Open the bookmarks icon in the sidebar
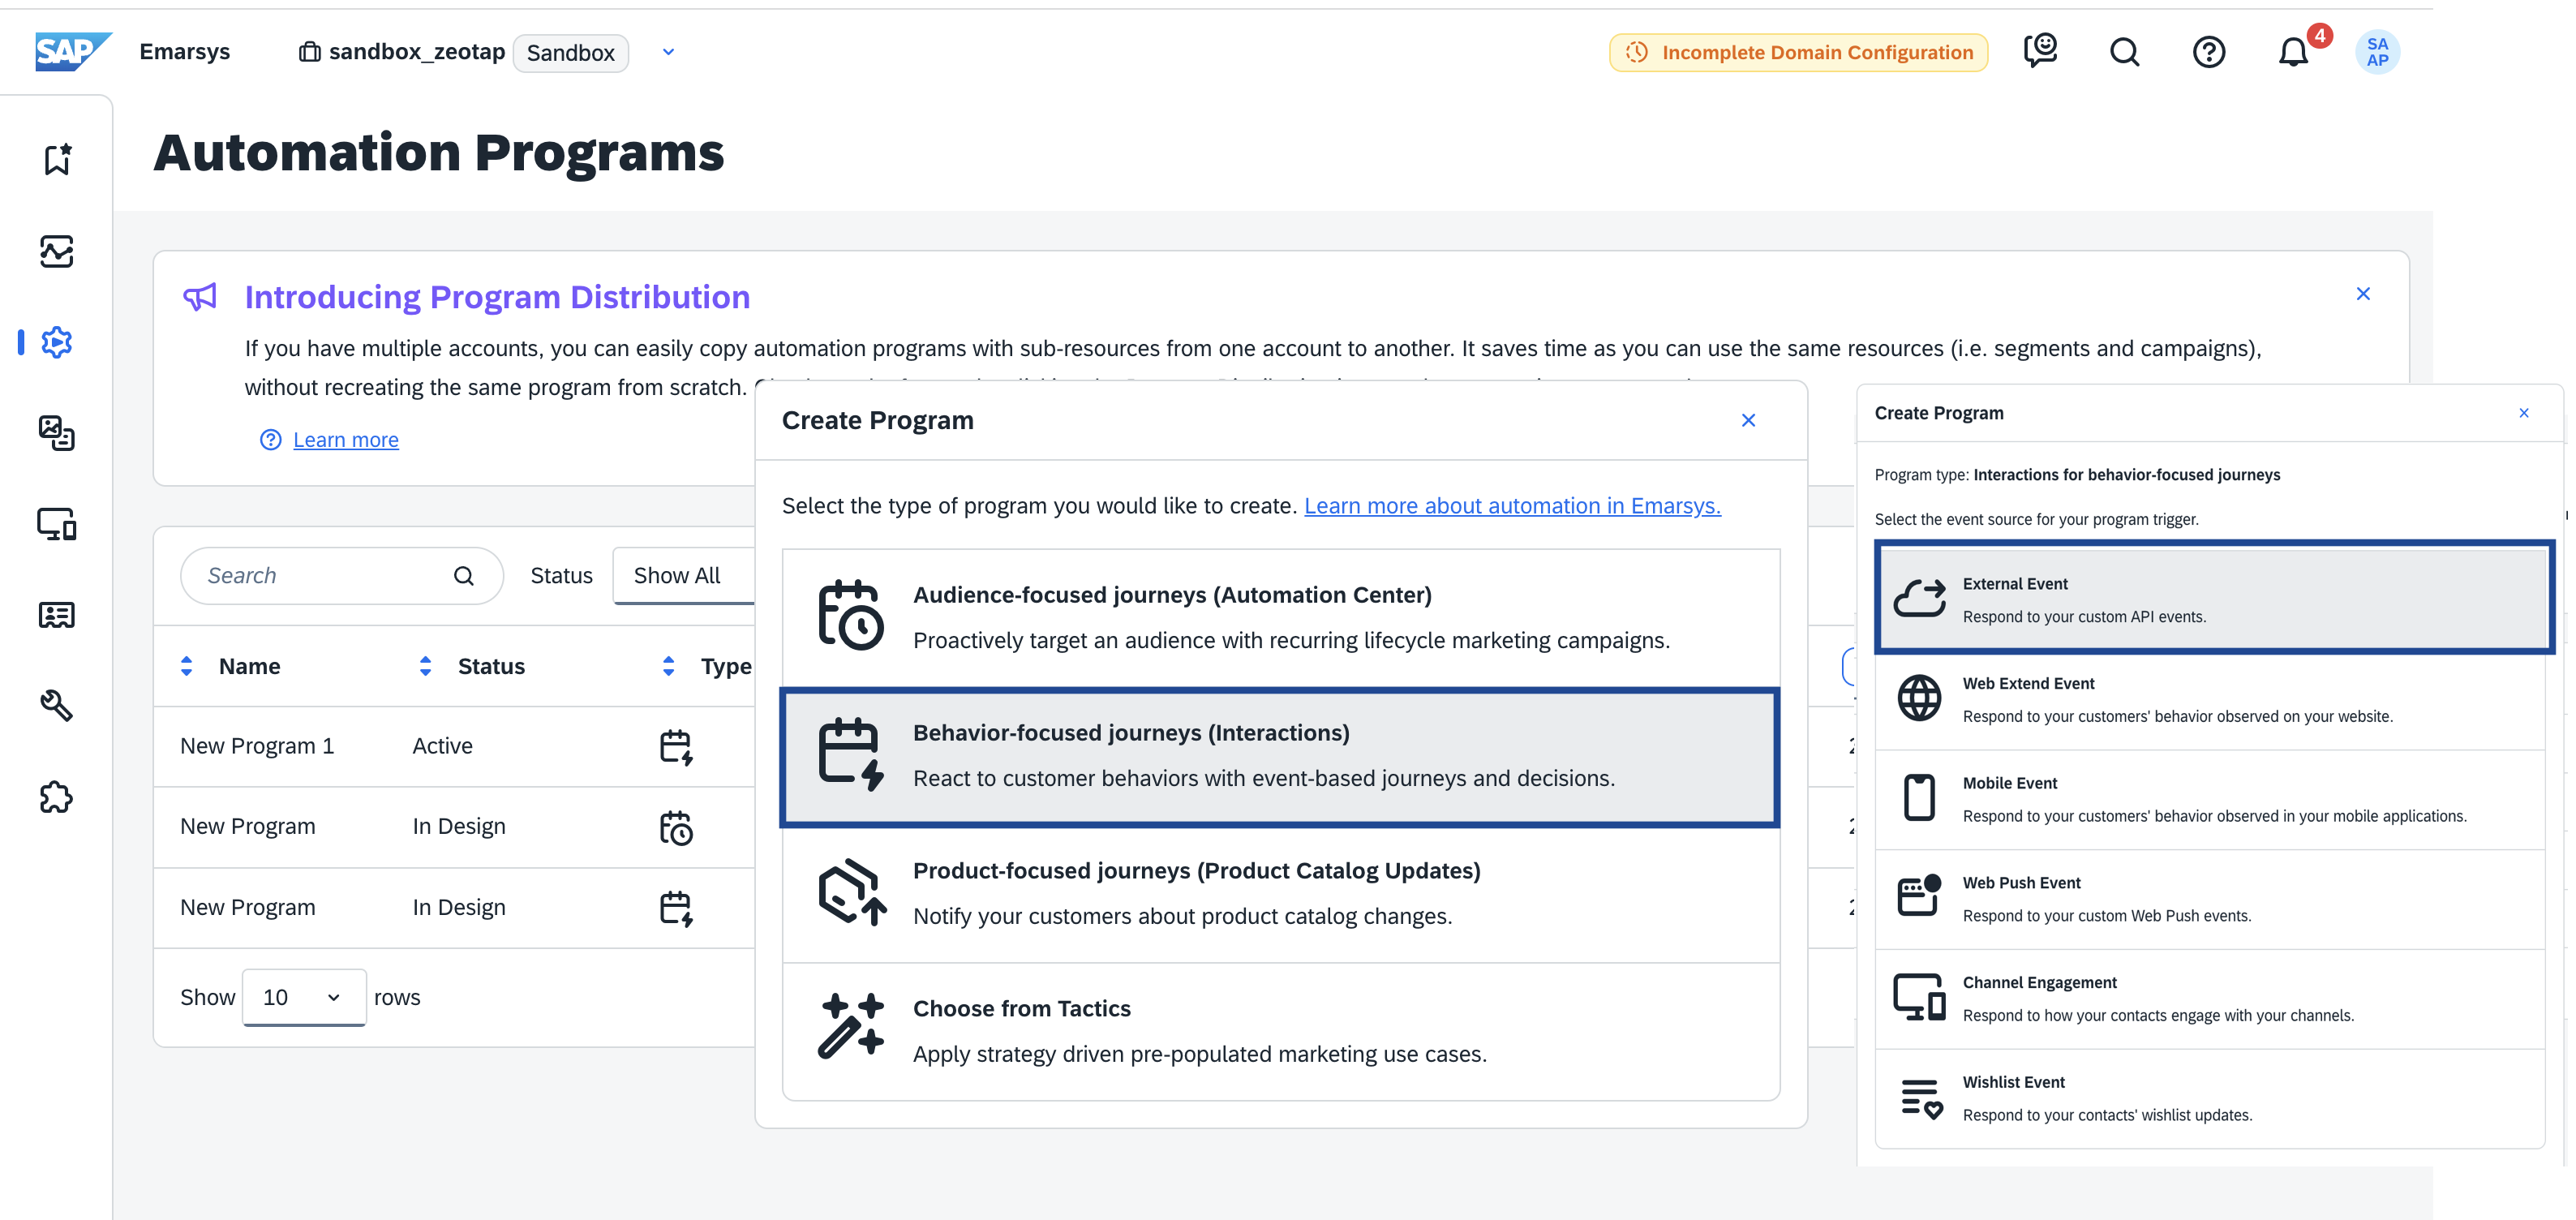 [x=57, y=159]
